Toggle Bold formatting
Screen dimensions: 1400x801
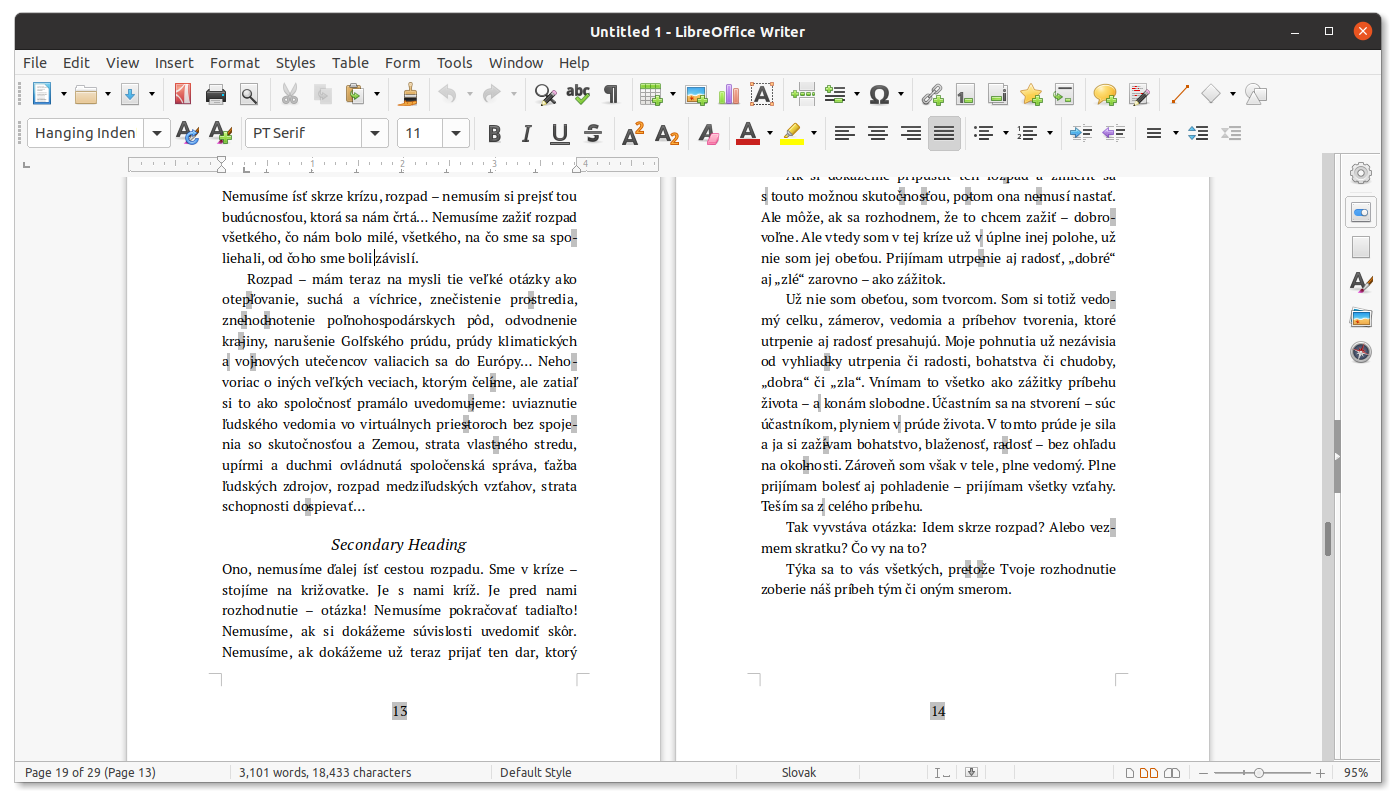493,134
